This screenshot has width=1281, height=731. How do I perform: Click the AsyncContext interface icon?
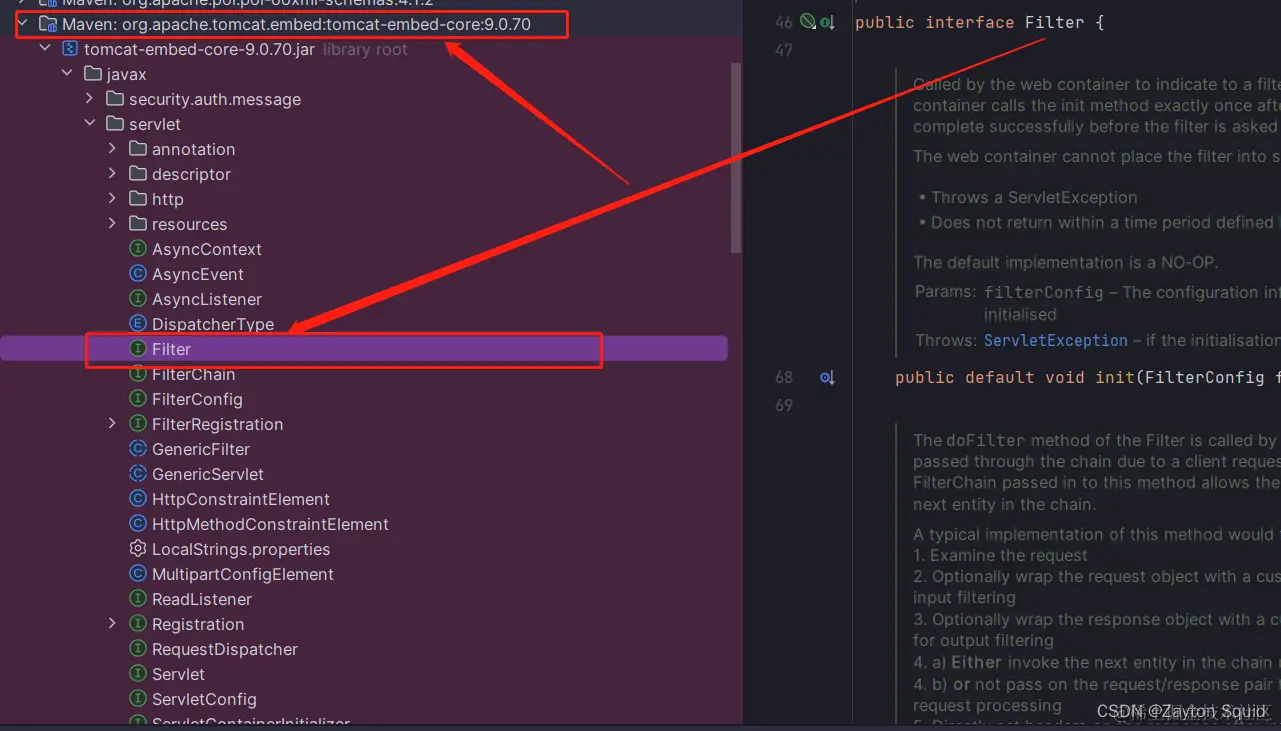(x=138, y=248)
